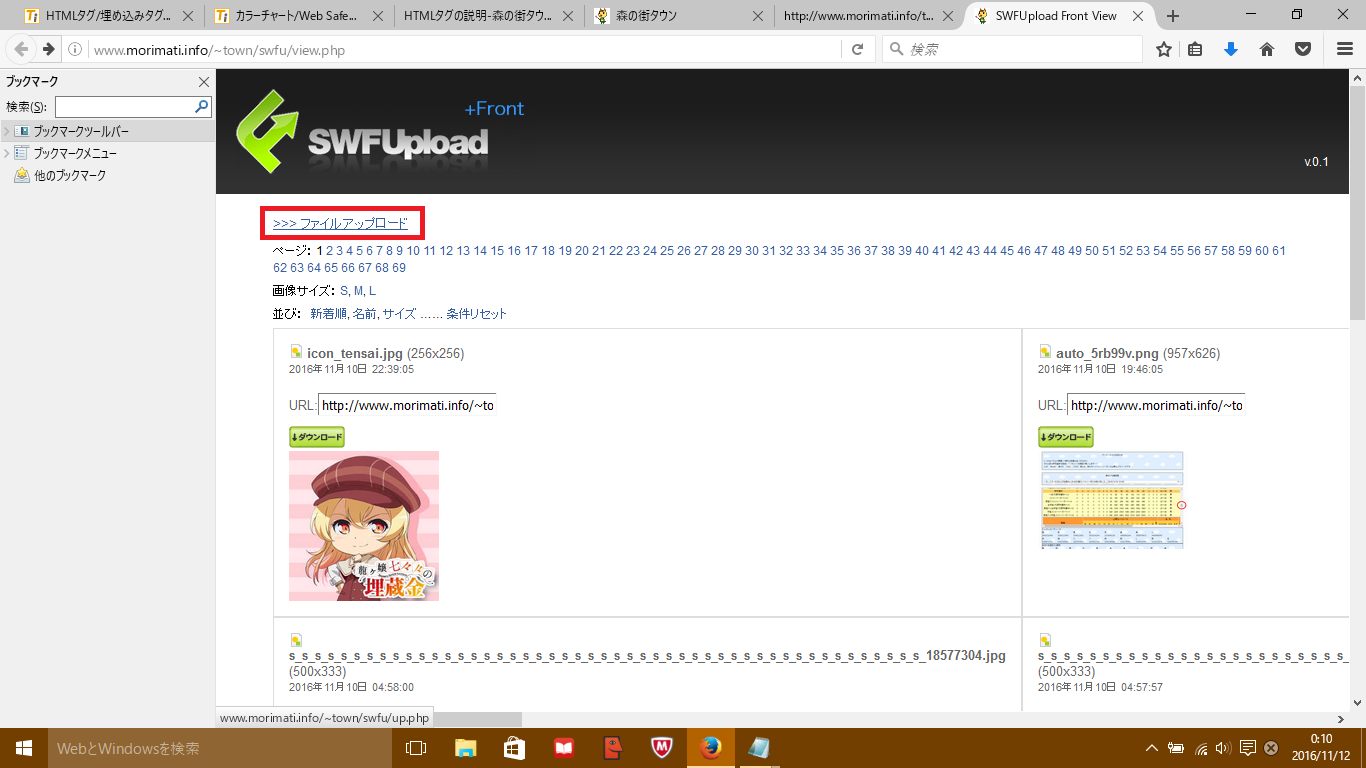Click the site info icon in address bar

click(x=76, y=50)
